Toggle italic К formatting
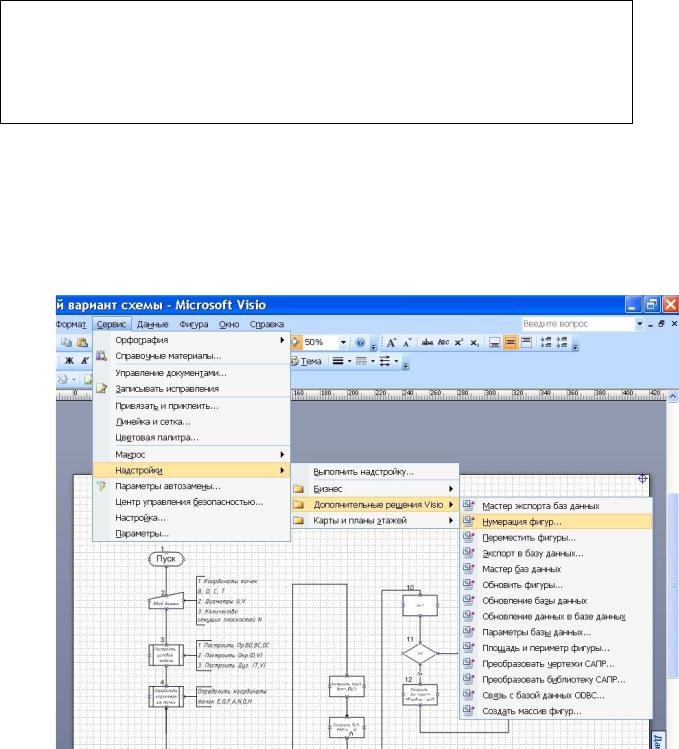 pyautogui.click(x=85, y=361)
